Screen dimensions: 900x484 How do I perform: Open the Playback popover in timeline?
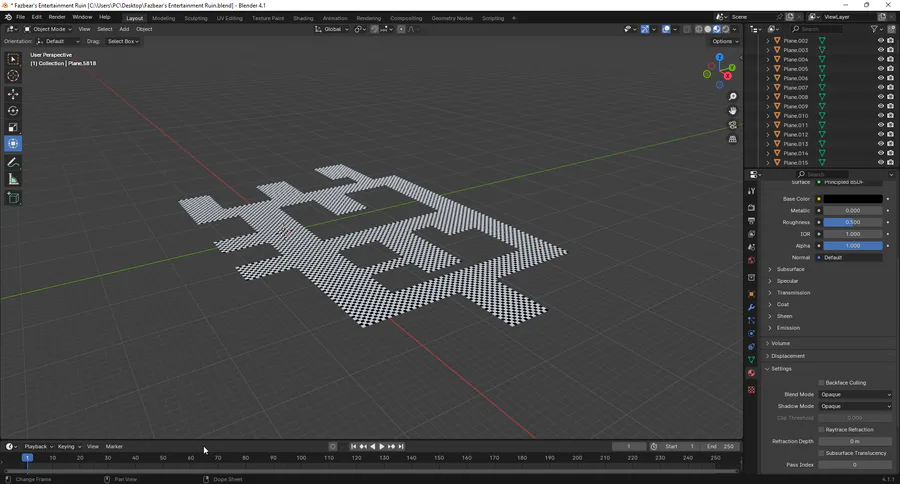(x=38, y=447)
